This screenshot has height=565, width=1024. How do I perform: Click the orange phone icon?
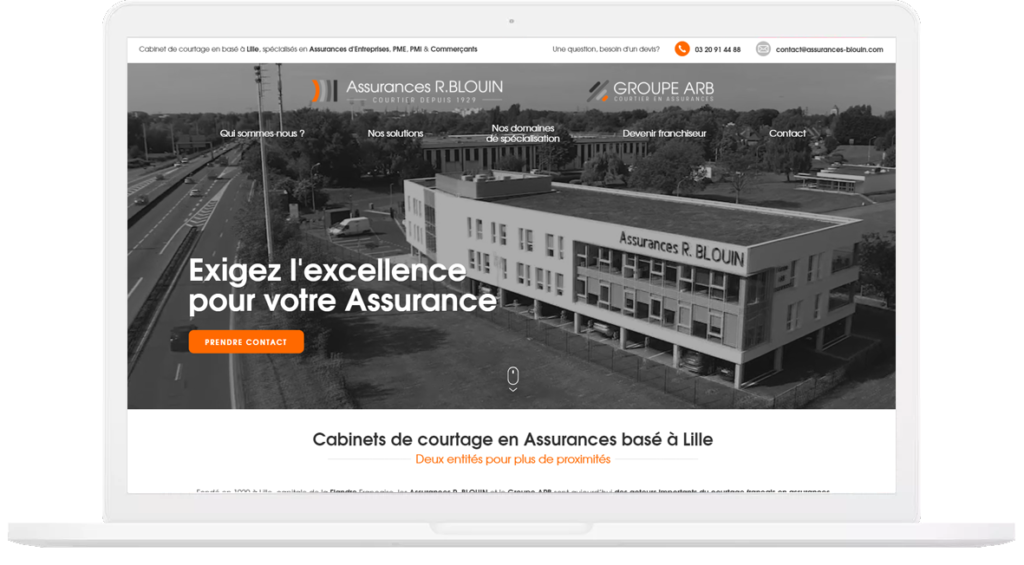682,49
